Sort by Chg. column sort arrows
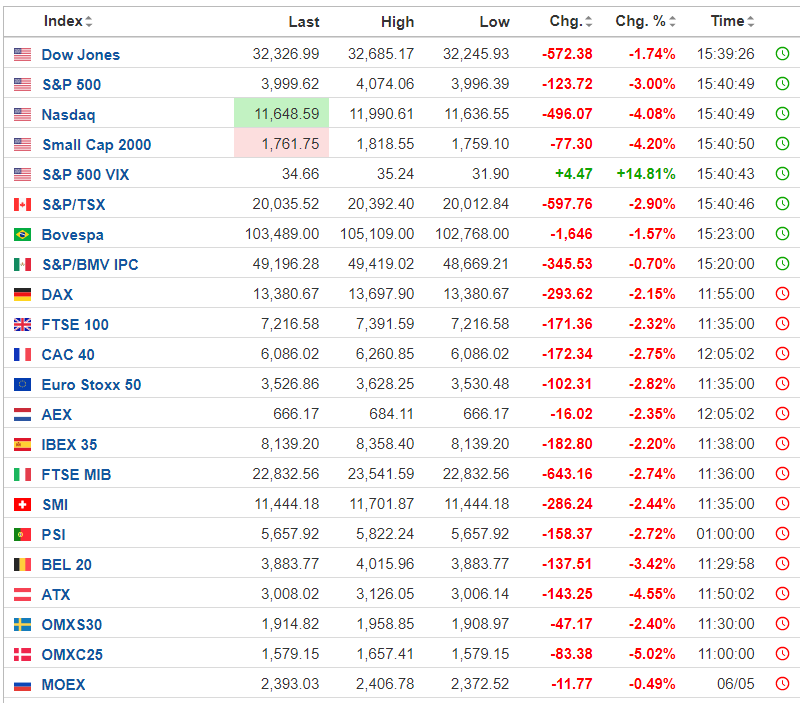Viewport: 800px width, 703px height. [x=588, y=21]
